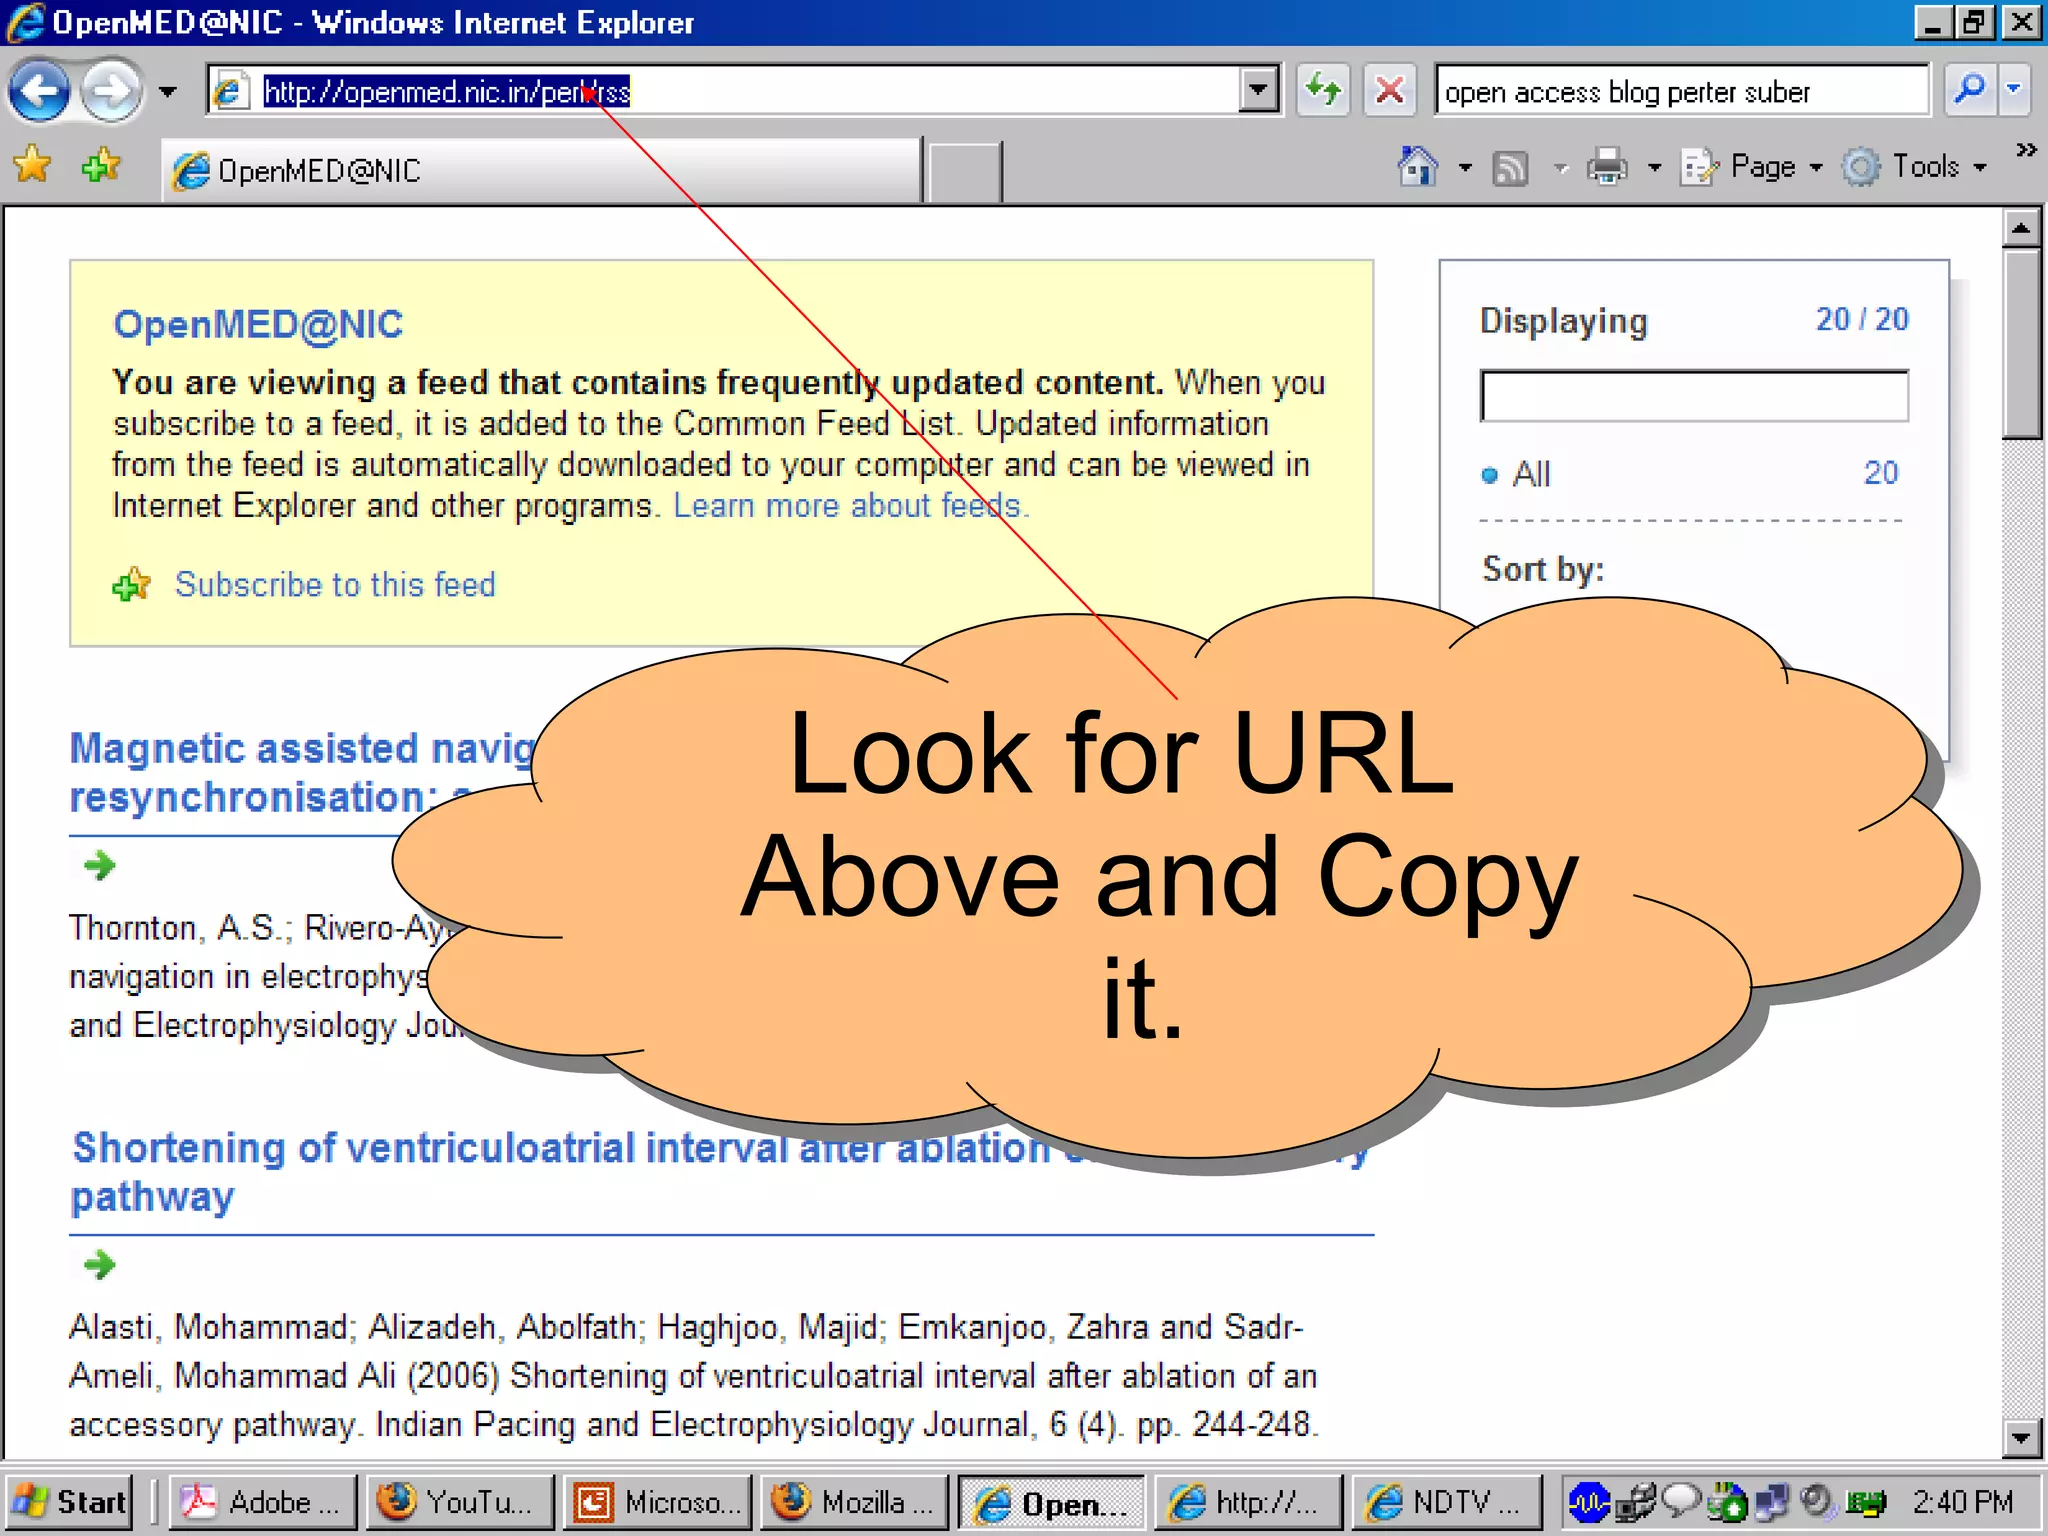Expand the address bar dropdown arrow
Image resolution: width=2048 pixels, height=1536 pixels.
point(1258,91)
